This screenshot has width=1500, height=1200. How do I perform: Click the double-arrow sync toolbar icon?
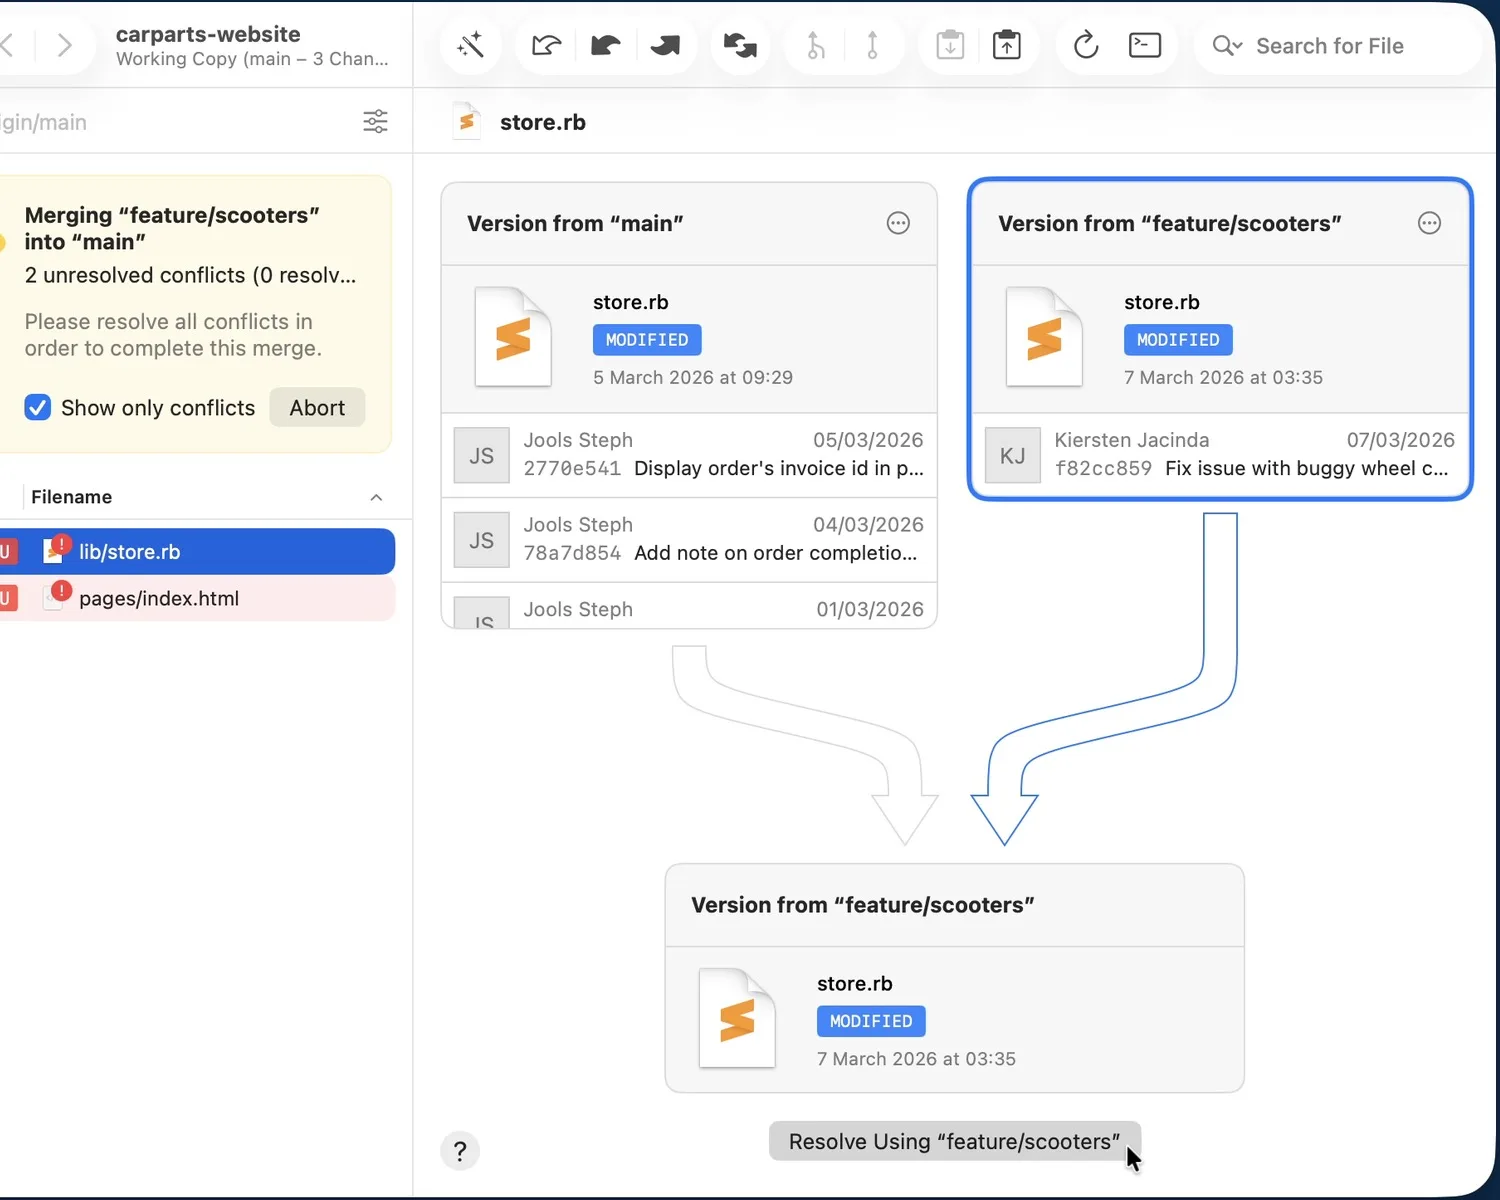(x=740, y=45)
